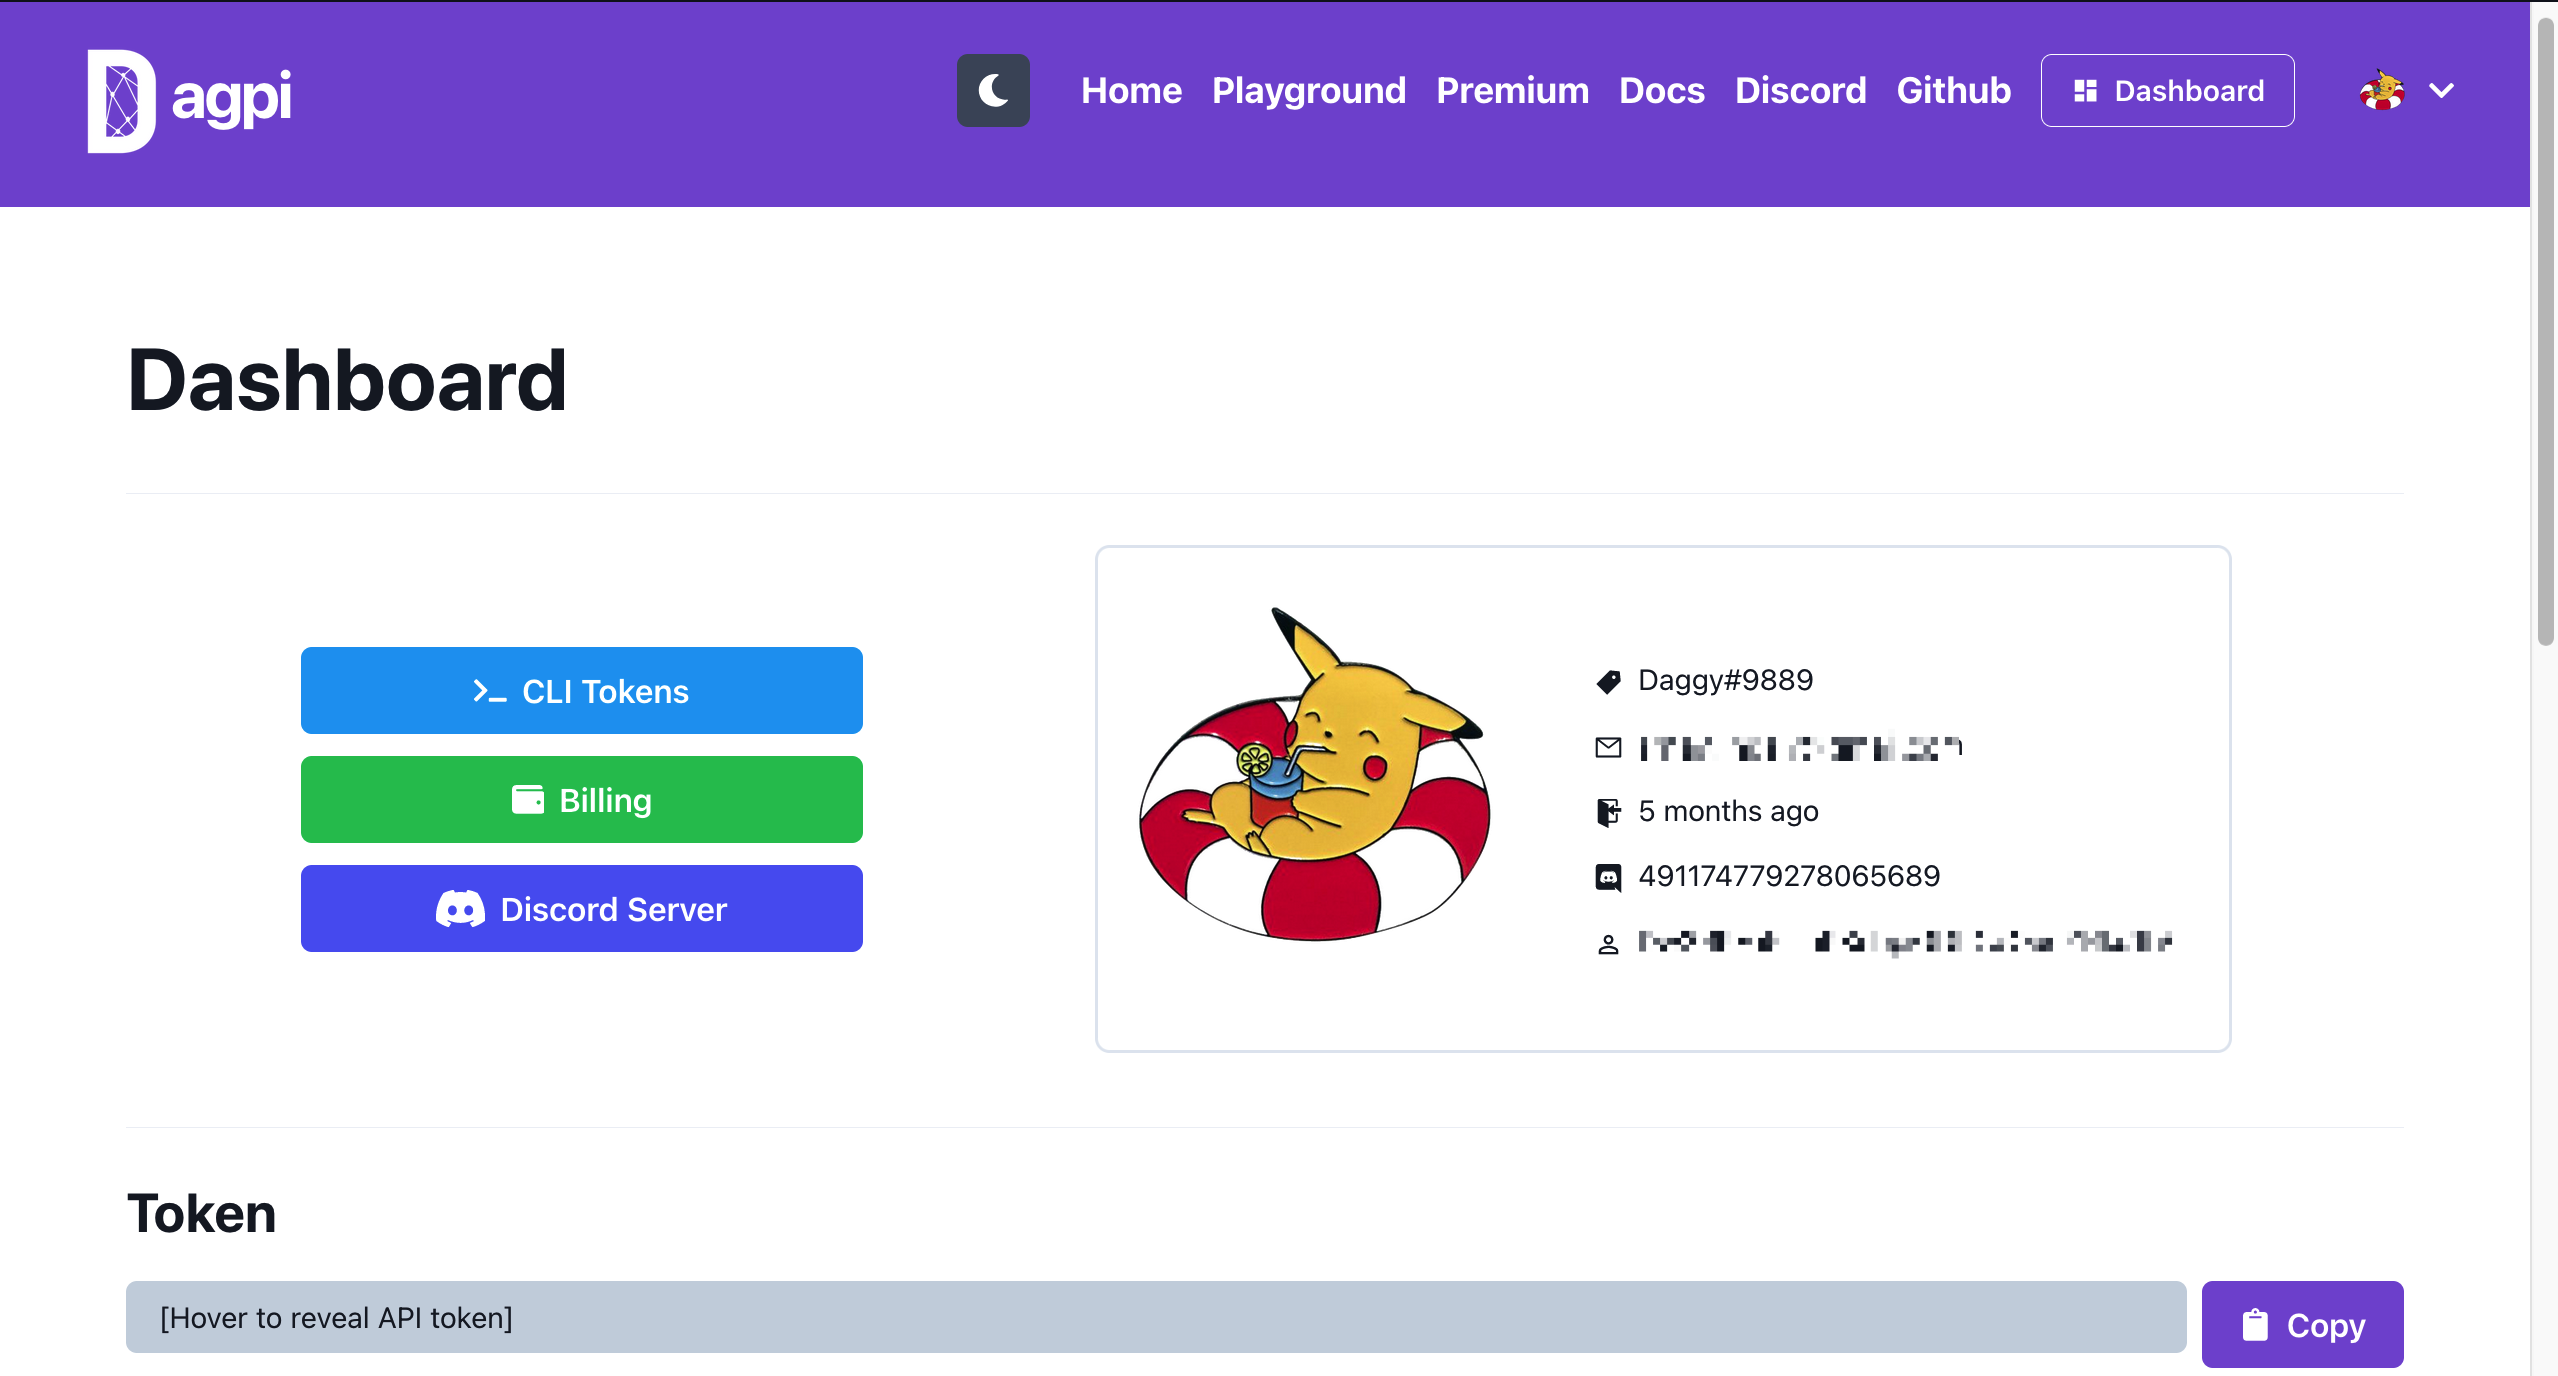The image size is (2558, 1376).
Task: Toggle dark mode with the moon icon
Action: click(992, 90)
